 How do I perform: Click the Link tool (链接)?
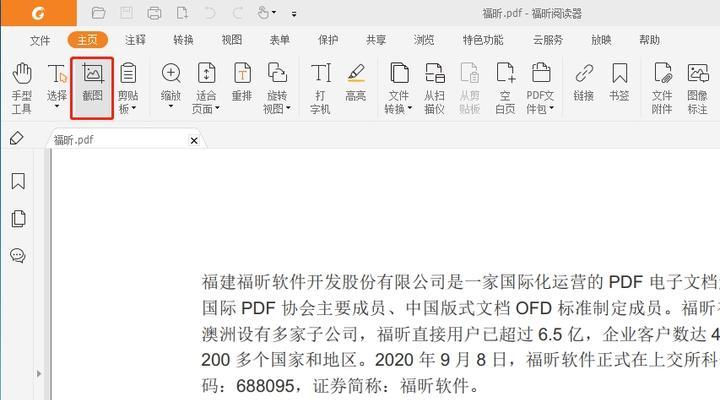coord(584,83)
